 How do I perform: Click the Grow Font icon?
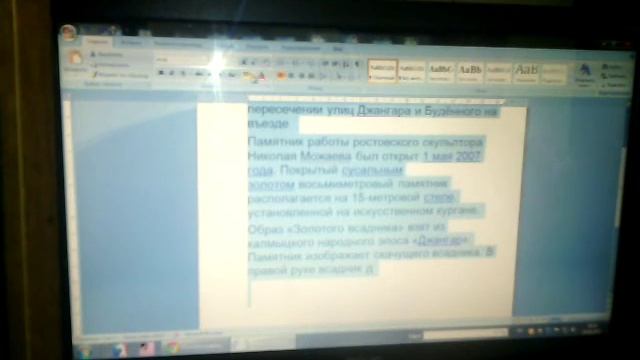[244, 62]
